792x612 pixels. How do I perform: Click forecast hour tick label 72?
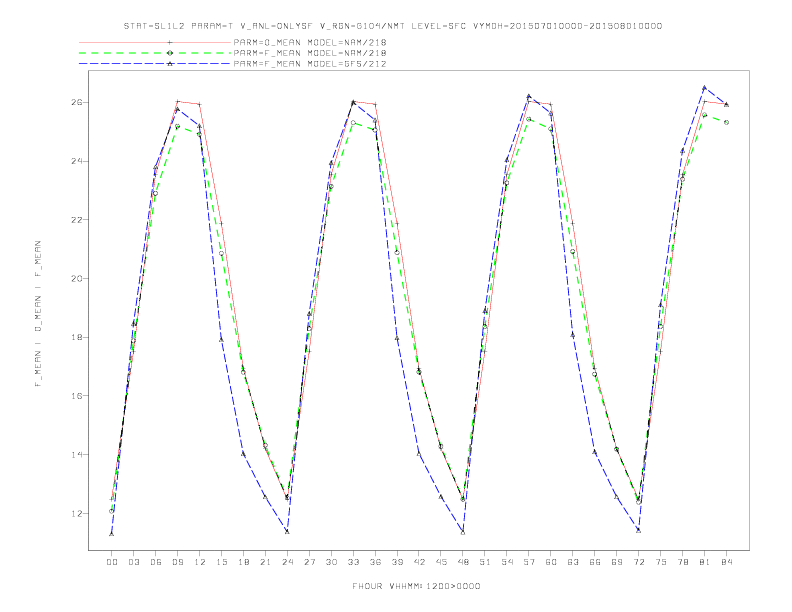[638, 562]
